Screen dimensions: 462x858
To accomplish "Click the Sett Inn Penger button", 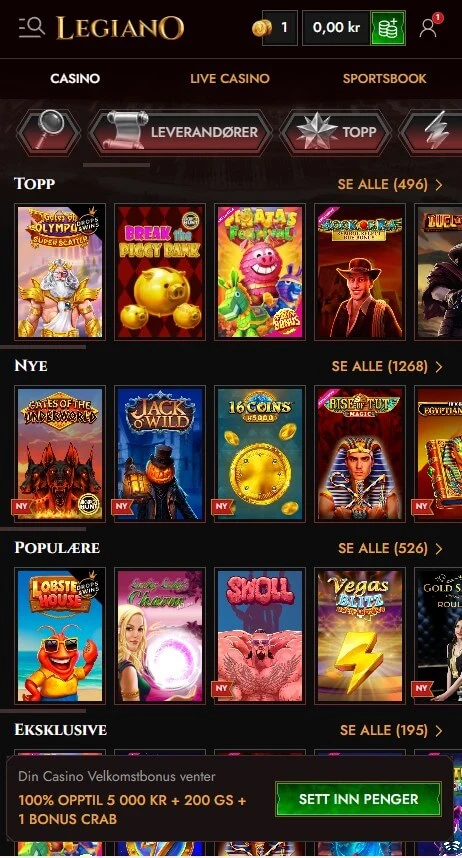I will coord(359,799).
